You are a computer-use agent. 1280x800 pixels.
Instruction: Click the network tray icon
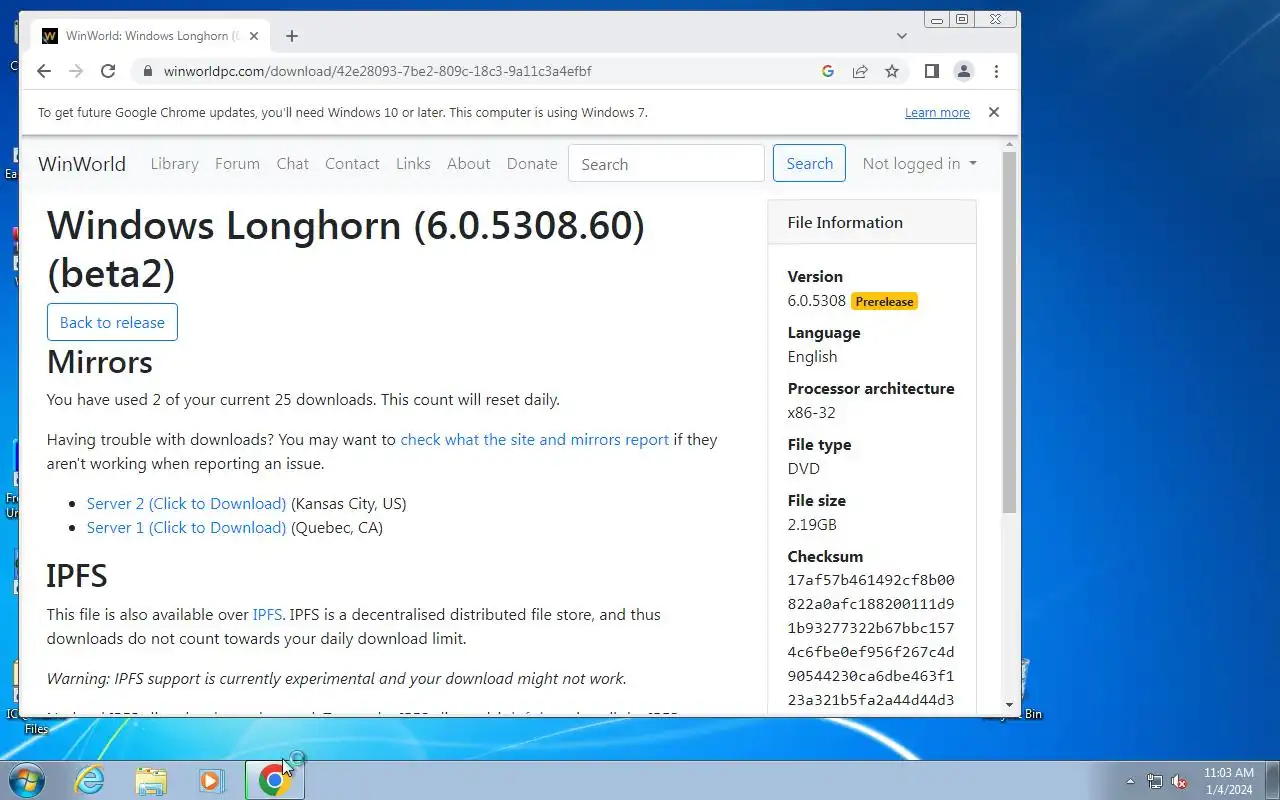(x=1155, y=781)
